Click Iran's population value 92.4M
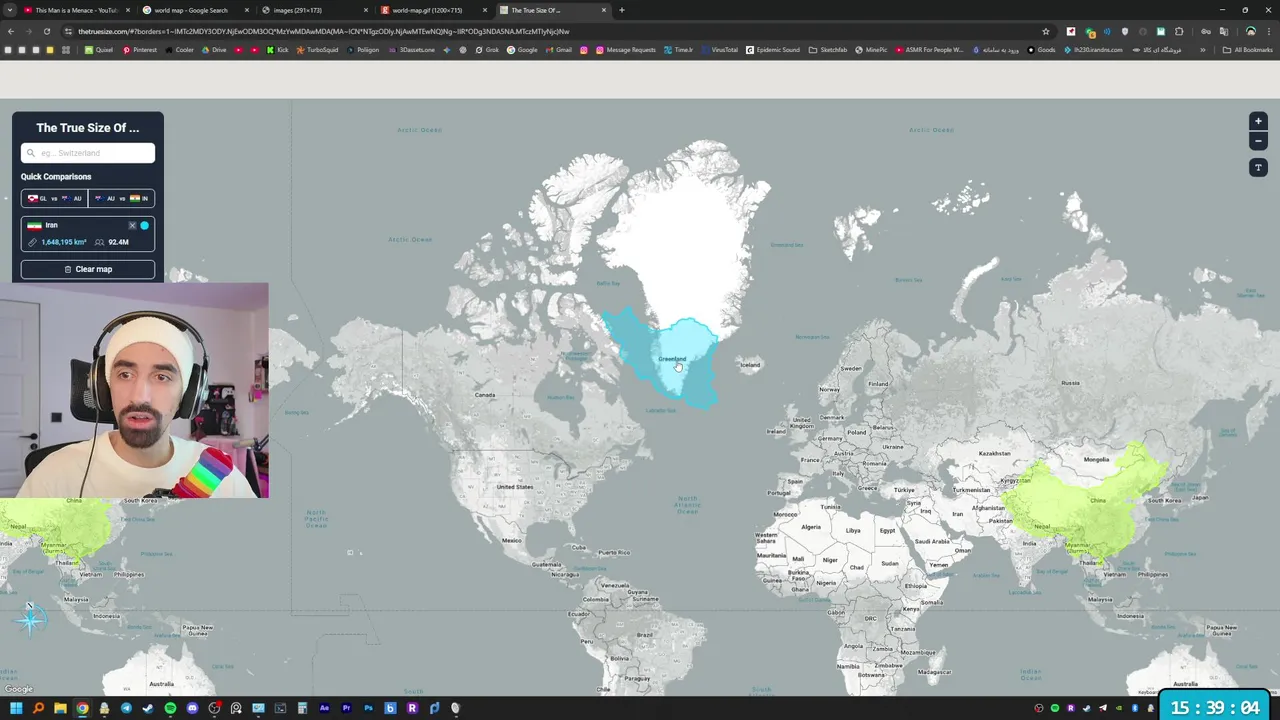1280x720 pixels. coord(119,242)
